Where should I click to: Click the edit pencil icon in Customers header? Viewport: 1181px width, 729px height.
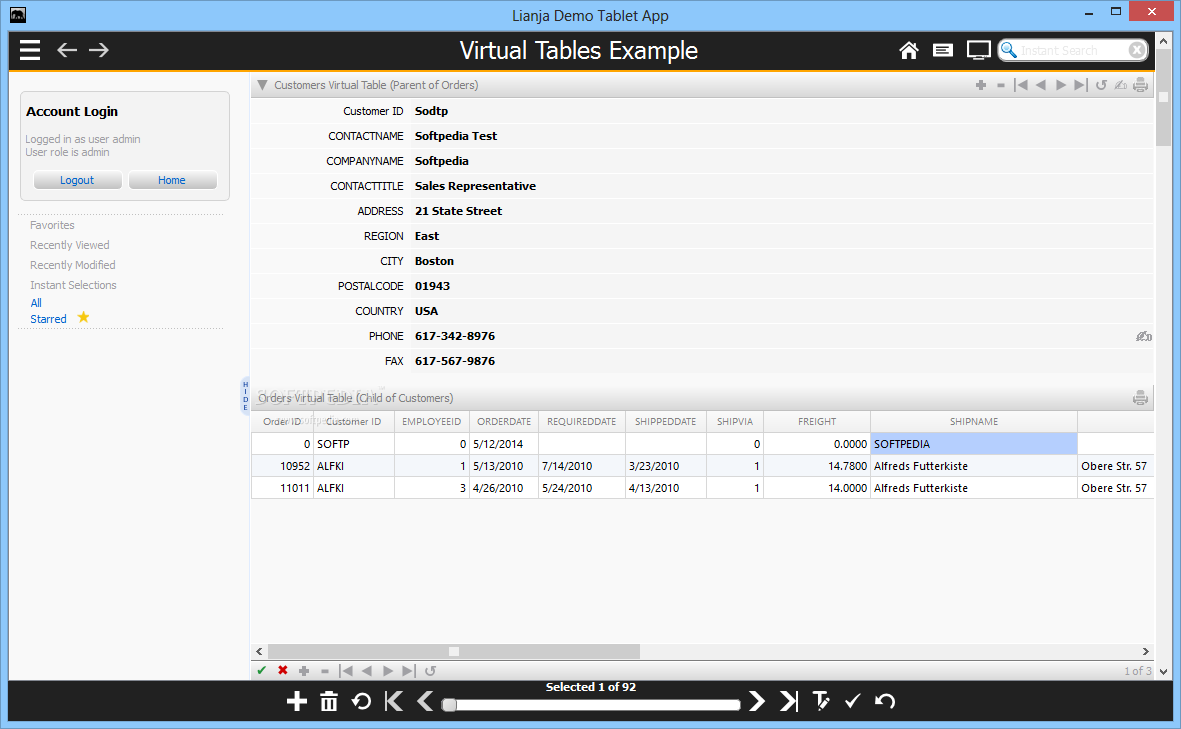(x=1121, y=85)
